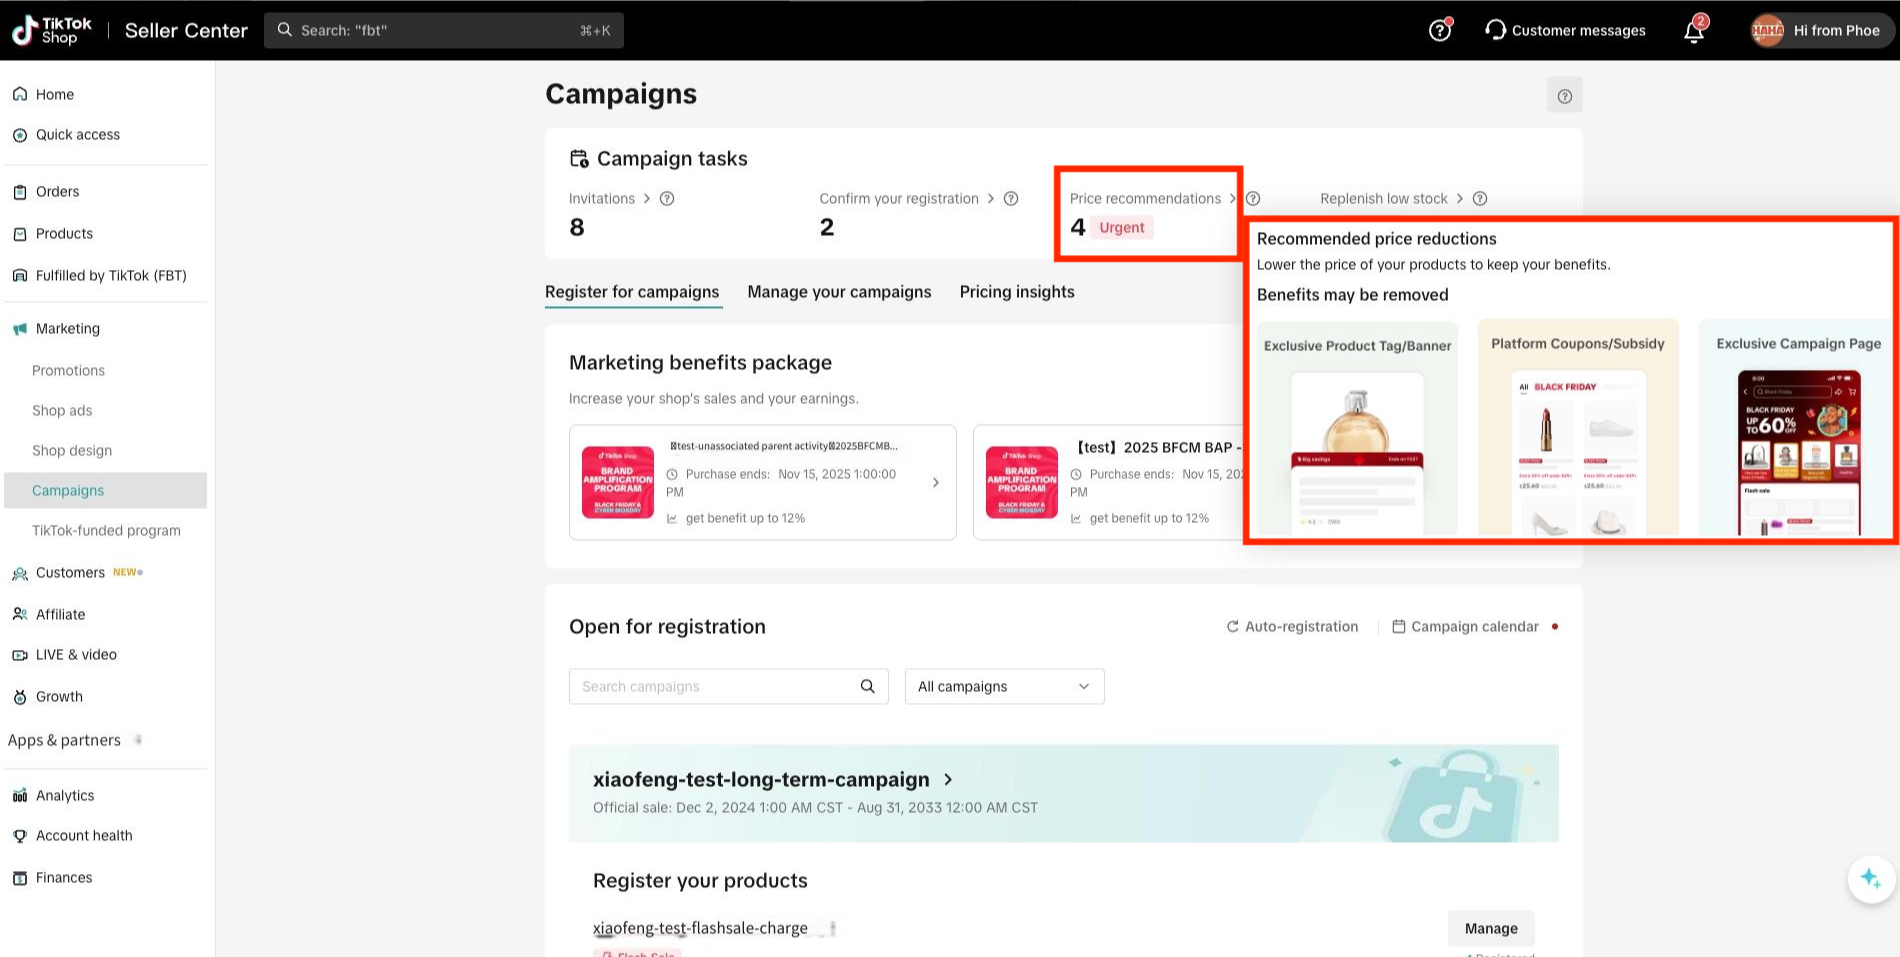Click the Exclusive Campaign Page thumbnail
This screenshot has height=957, width=1900.
point(1798,450)
